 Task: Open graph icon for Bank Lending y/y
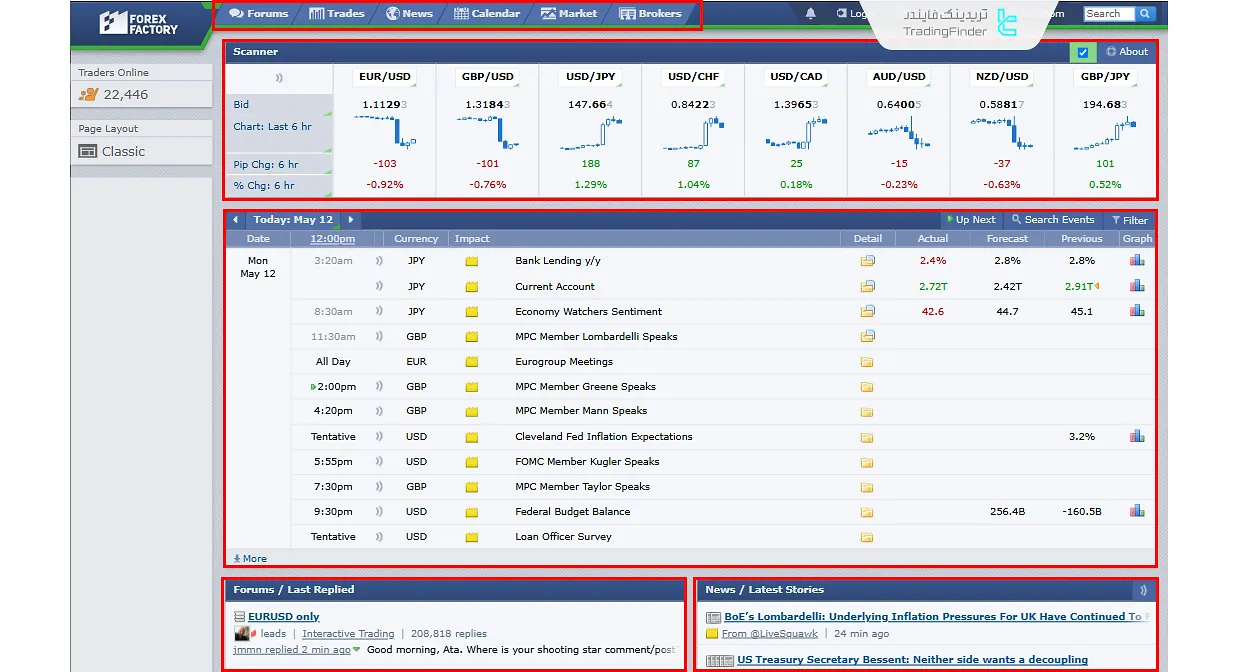[1137, 261]
